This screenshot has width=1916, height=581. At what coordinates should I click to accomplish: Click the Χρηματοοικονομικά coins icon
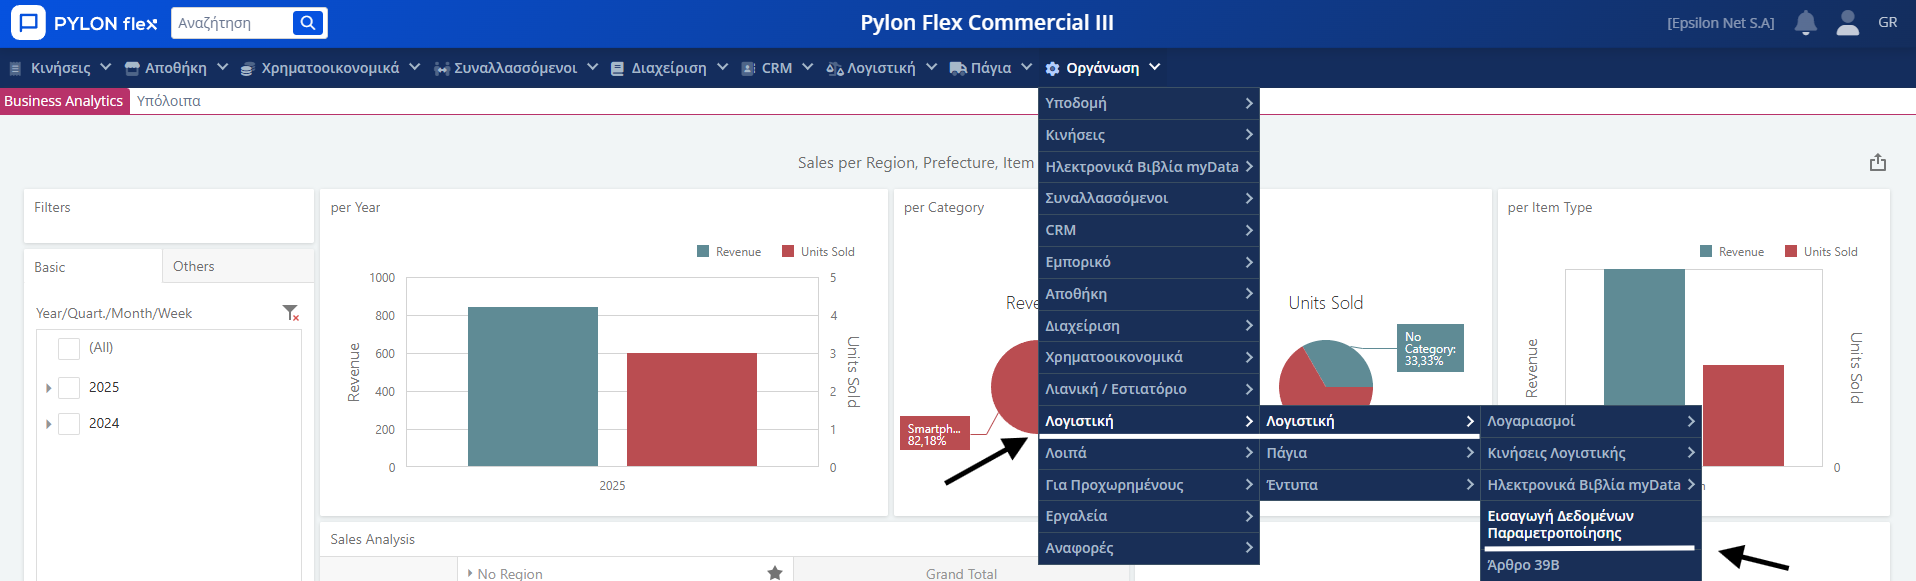247,68
